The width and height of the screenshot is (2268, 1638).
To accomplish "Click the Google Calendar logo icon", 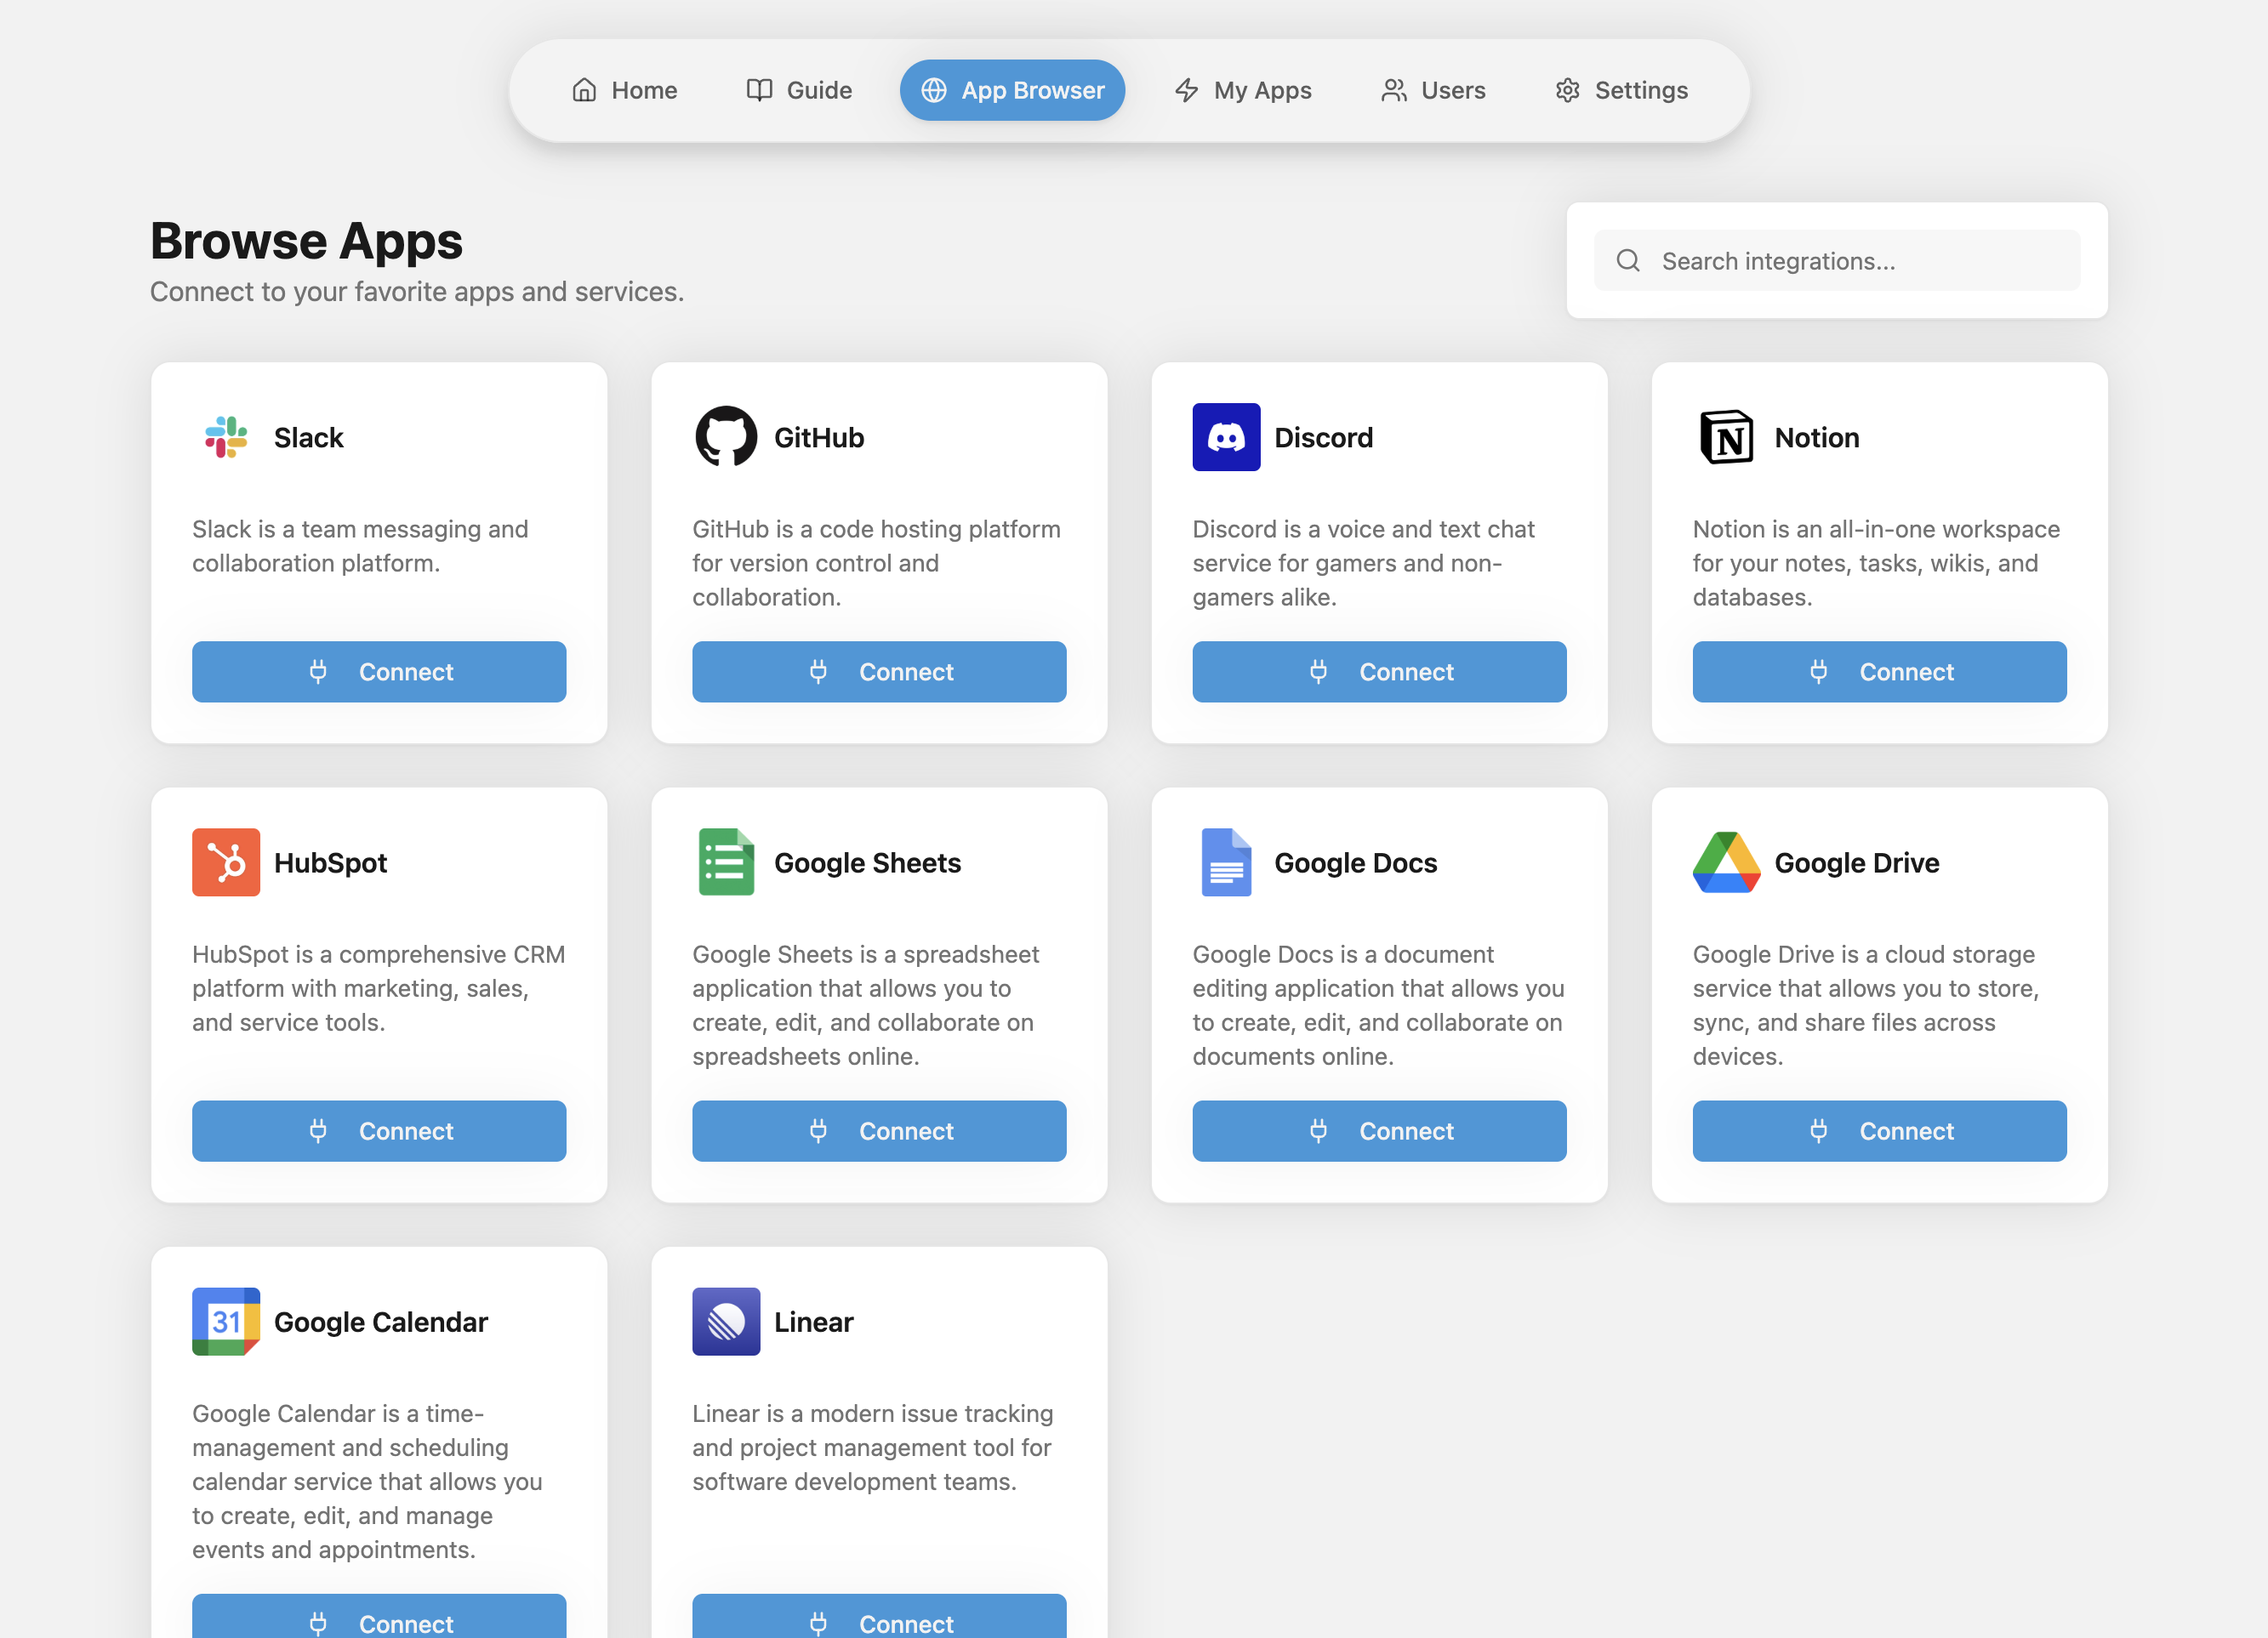I will pos(226,1321).
